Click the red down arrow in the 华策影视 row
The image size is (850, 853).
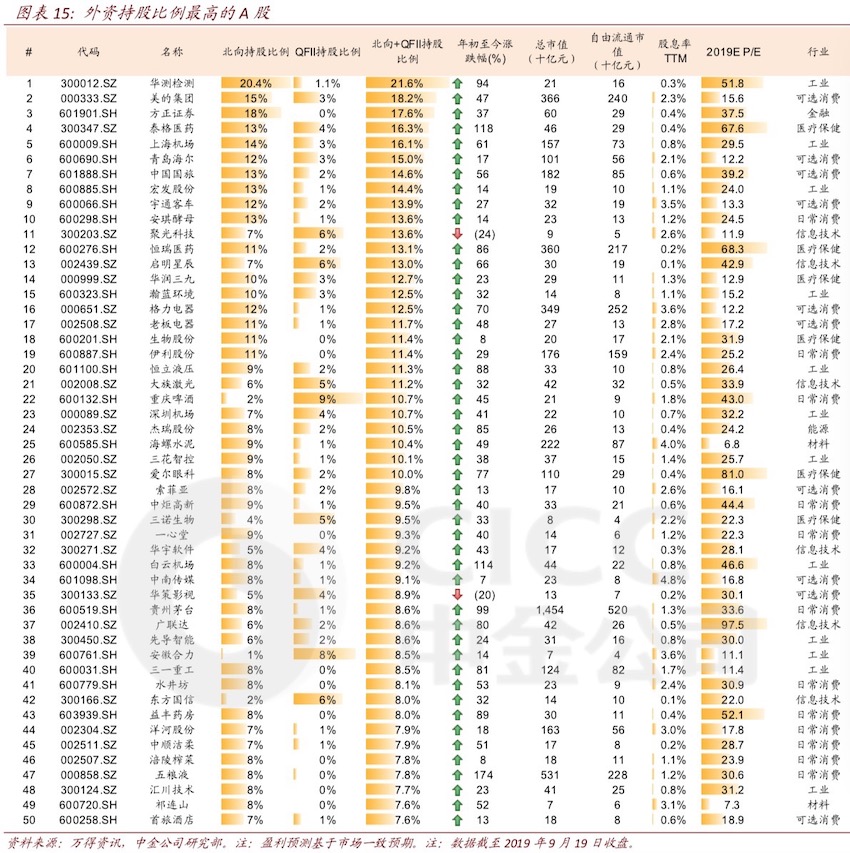coord(457,595)
